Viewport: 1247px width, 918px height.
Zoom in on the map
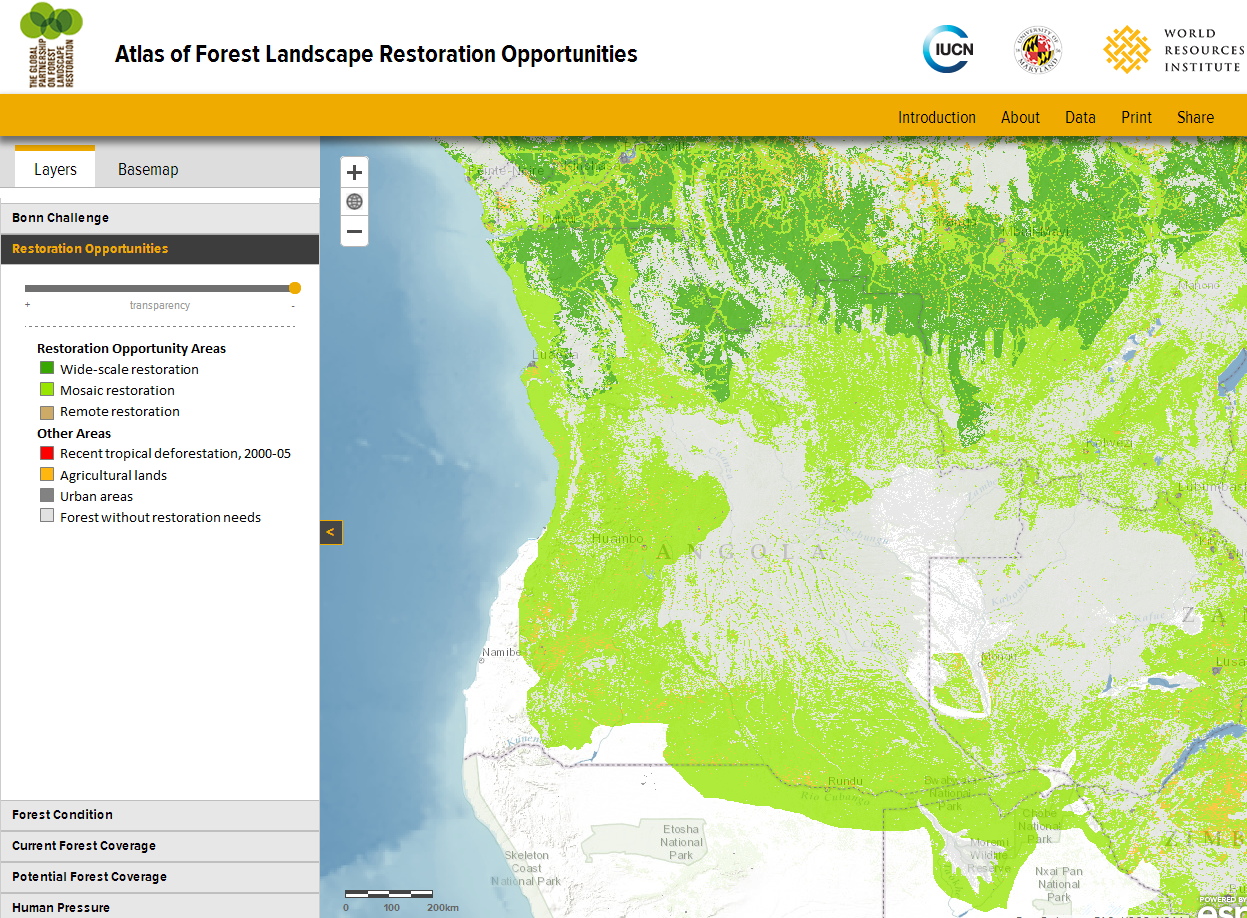[x=354, y=171]
